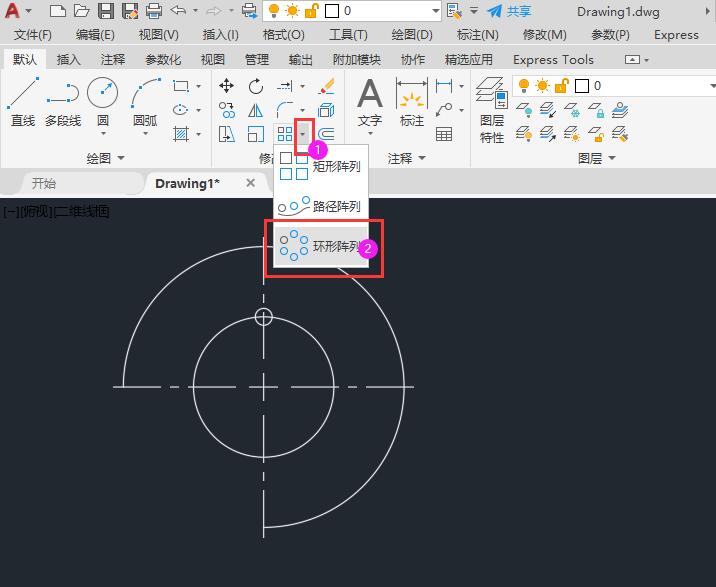Click the Table icon in annotation panel
The height and width of the screenshot is (587, 716).
tap(444, 134)
